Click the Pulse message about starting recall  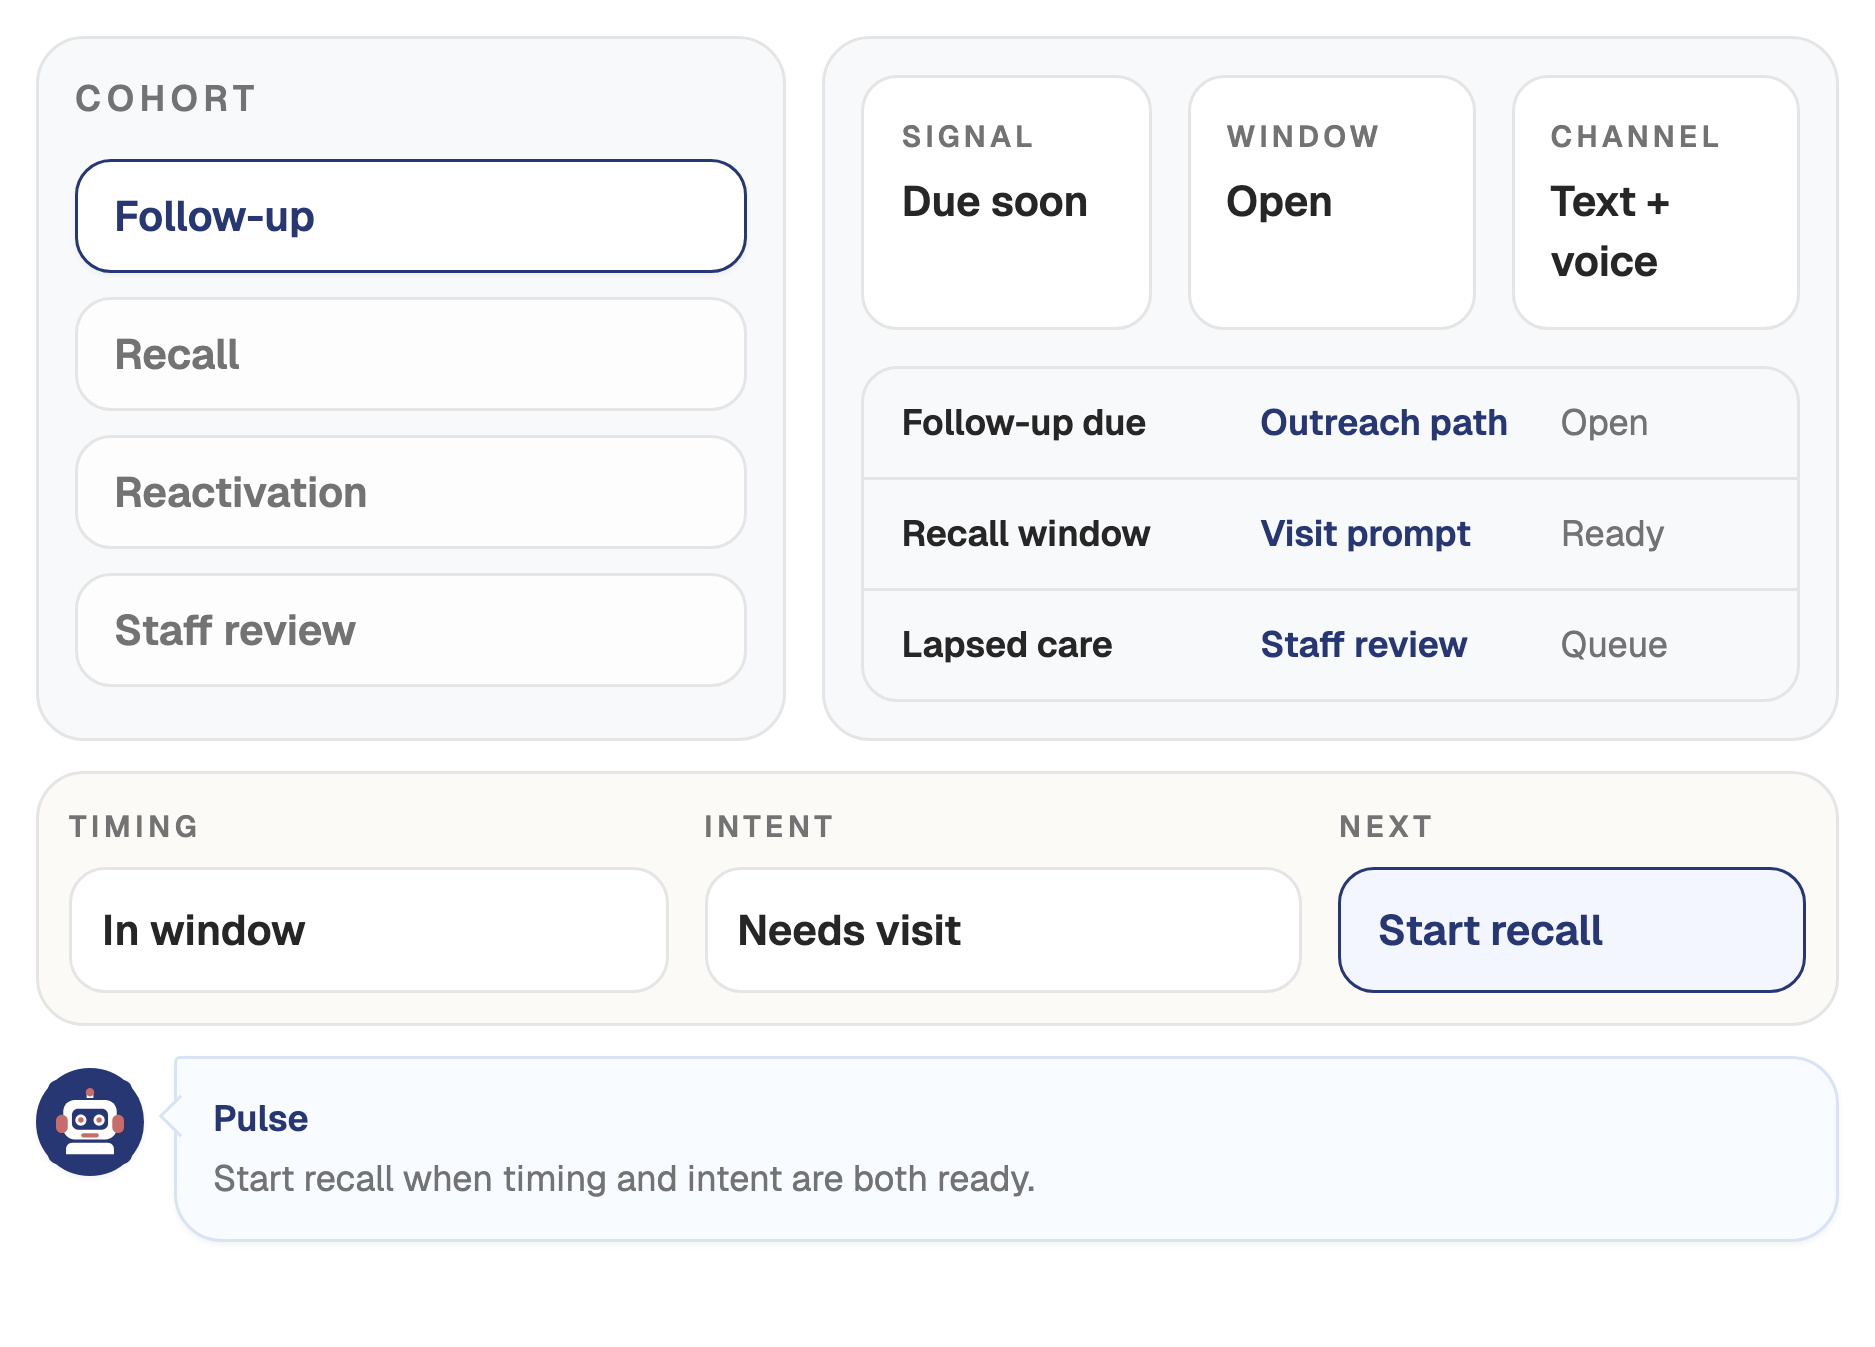(624, 1179)
